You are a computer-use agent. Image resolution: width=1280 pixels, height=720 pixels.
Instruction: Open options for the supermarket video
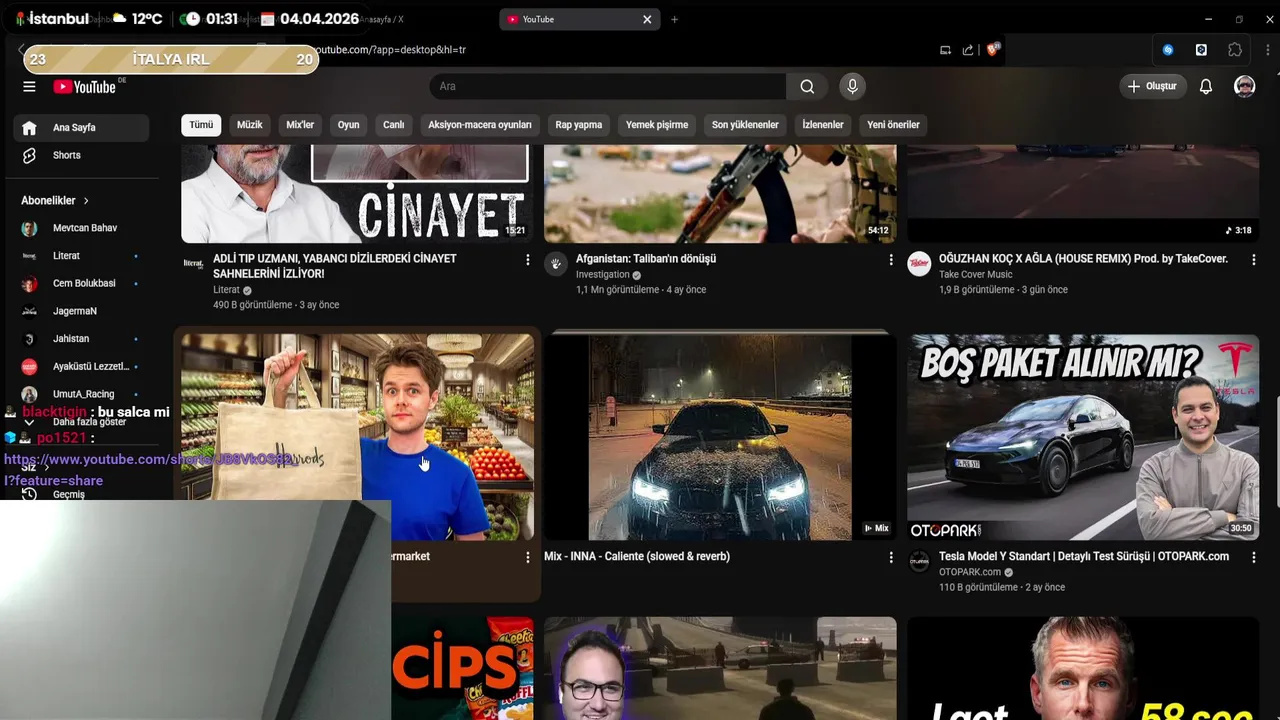528,558
